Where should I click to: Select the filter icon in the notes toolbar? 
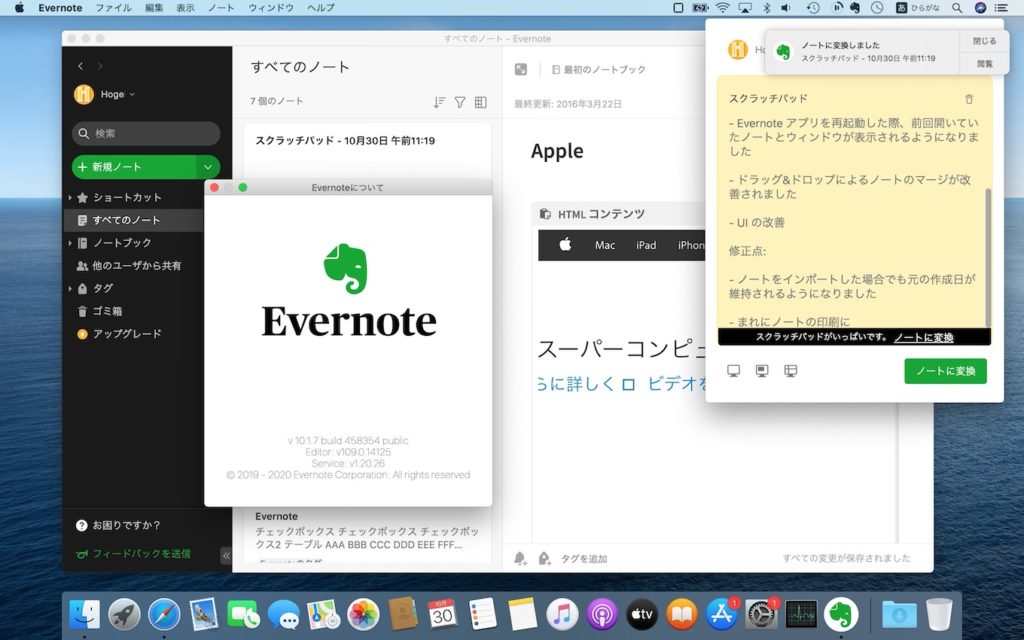460,102
